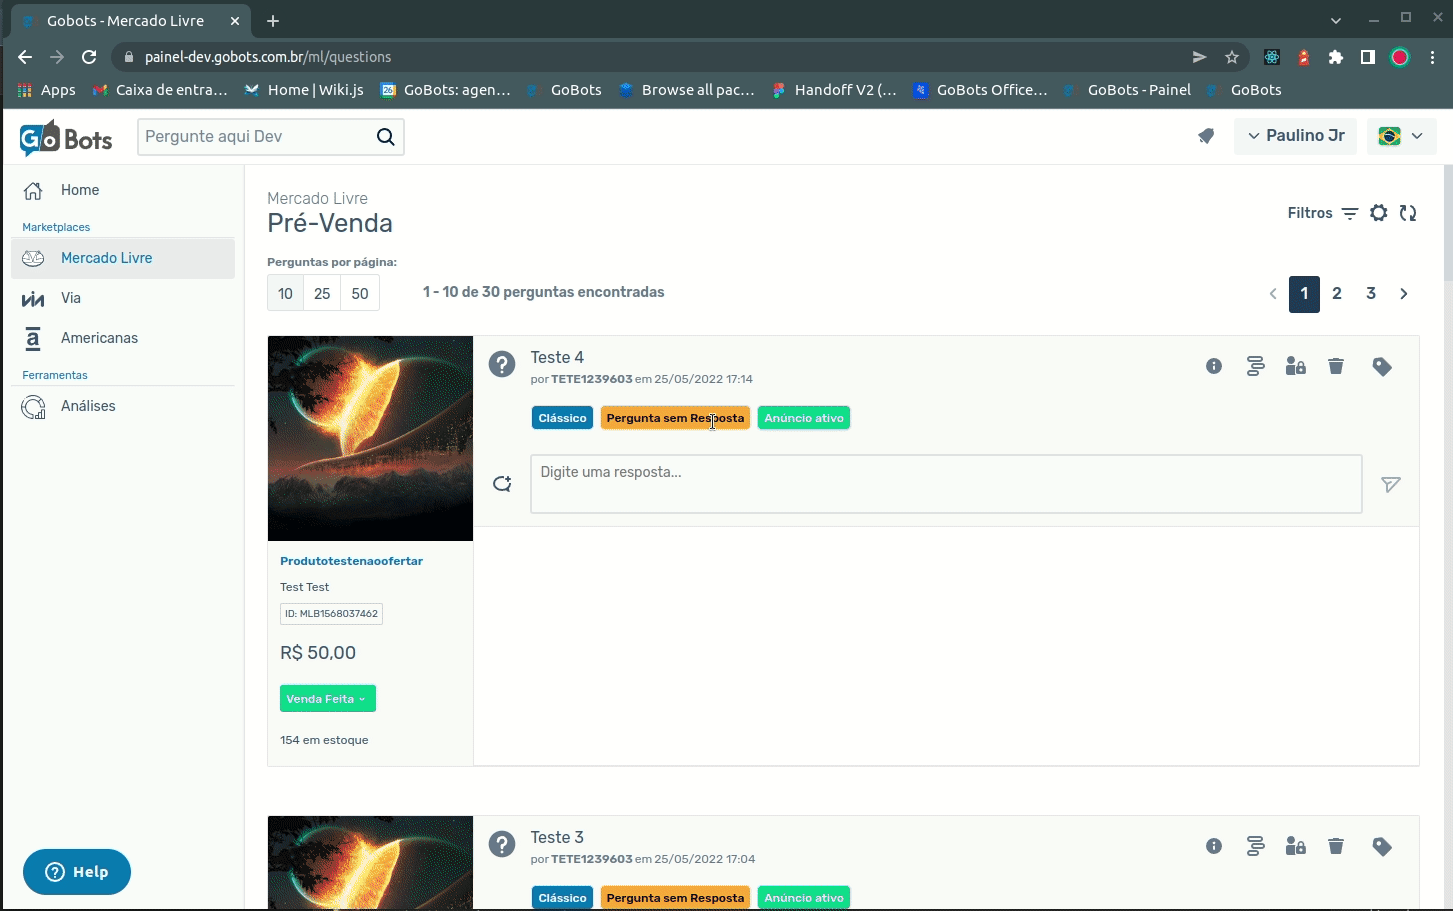The image size is (1453, 911).
Task: Click regenerate answer icon beside reply box
Action: 502,484
